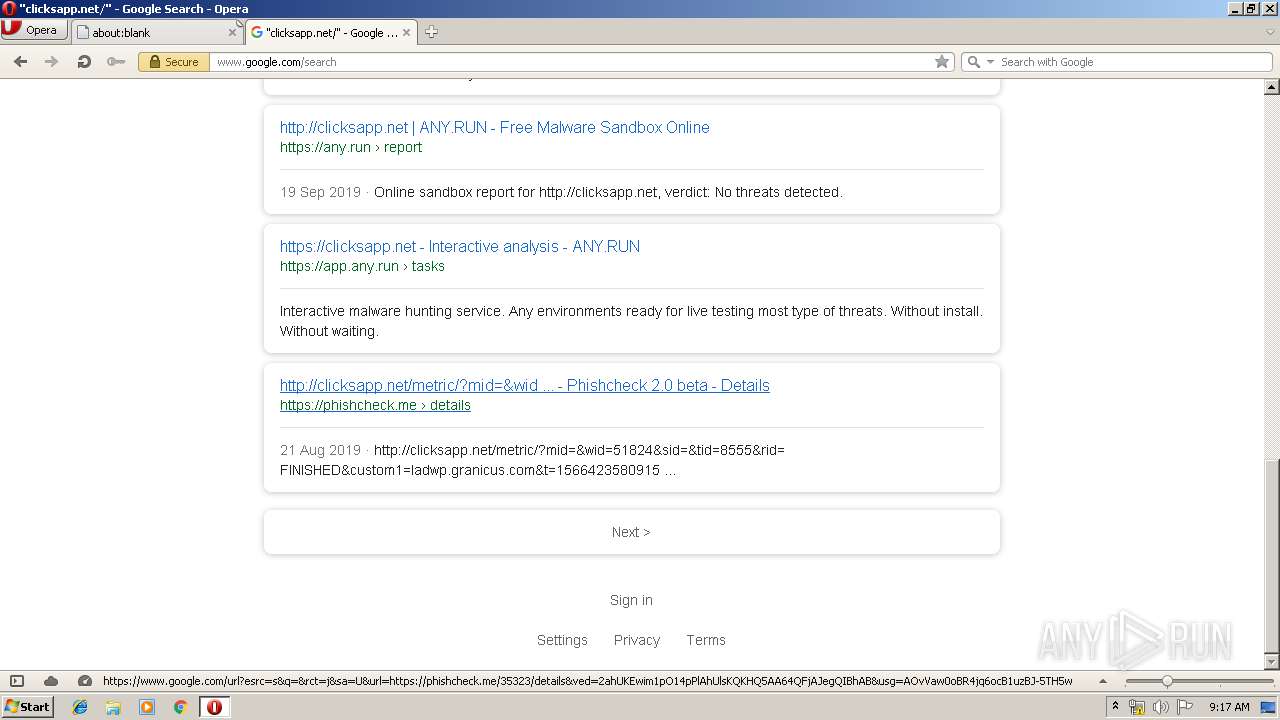Select the "clicksapp.net/" Google tab
This screenshot has height=720, width=1280.
click(x=332, y=32)
